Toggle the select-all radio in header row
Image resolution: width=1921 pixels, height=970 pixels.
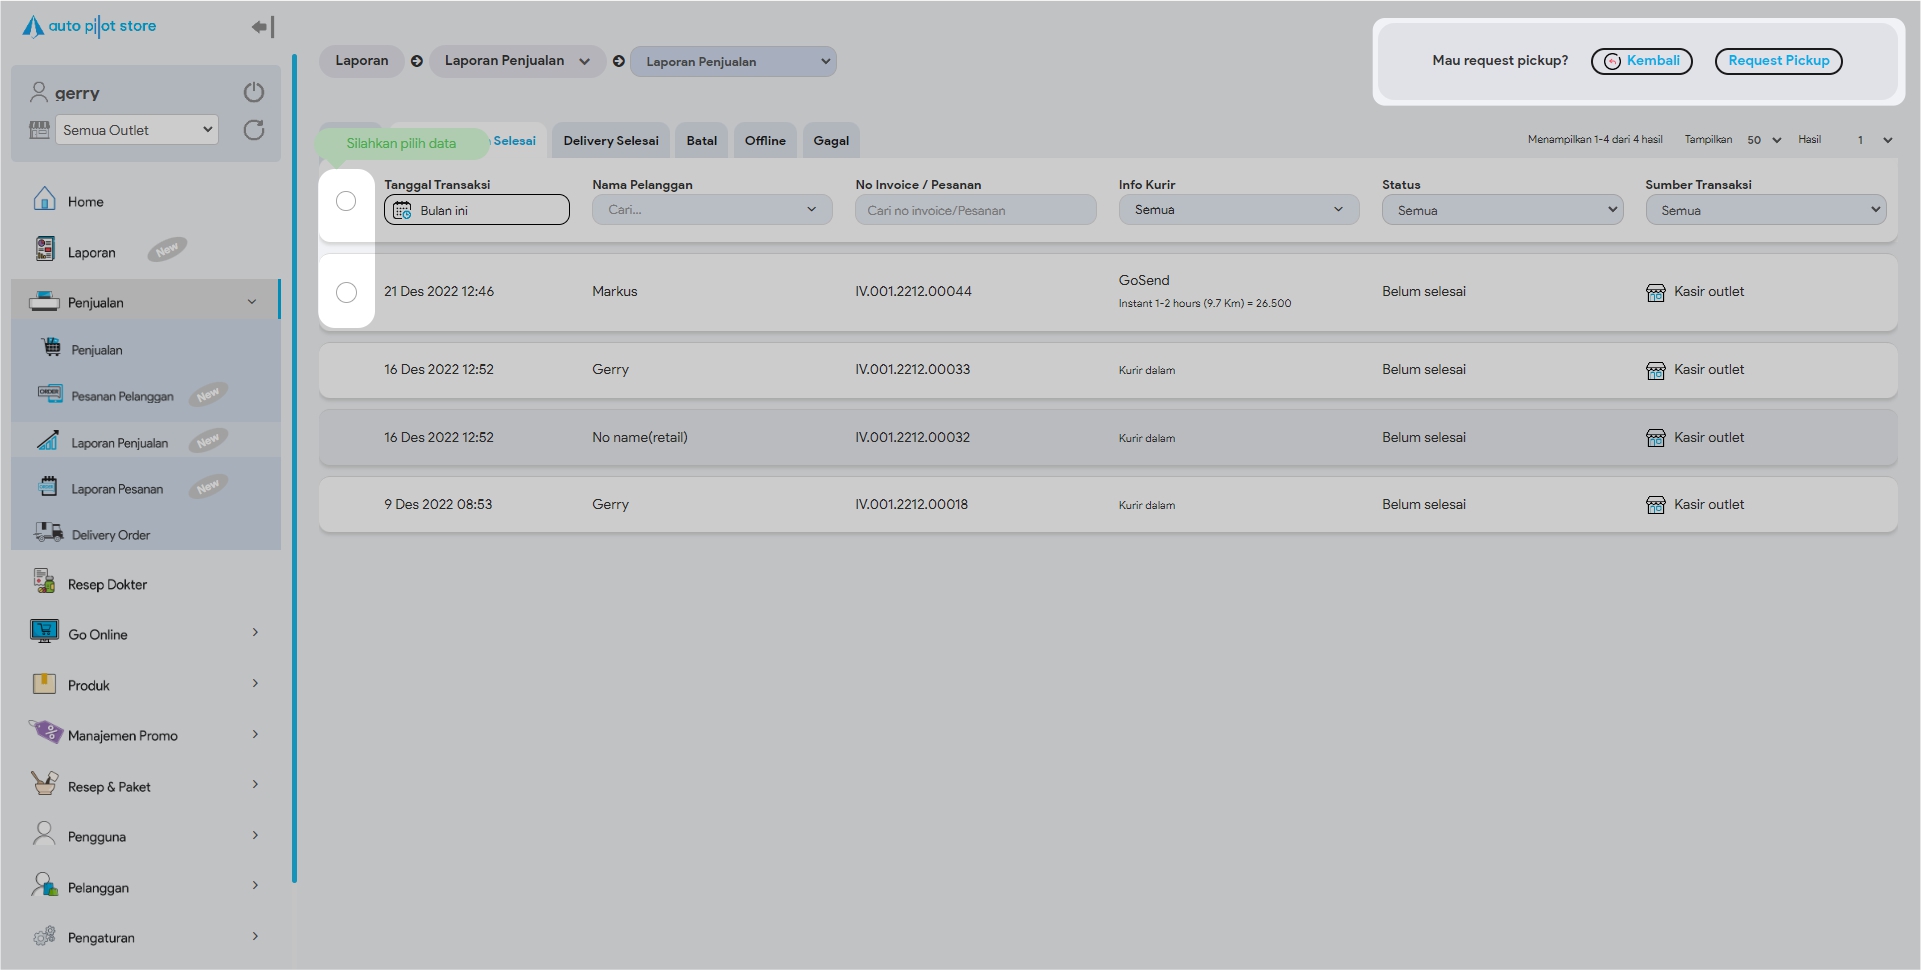[x=346, y=201]
